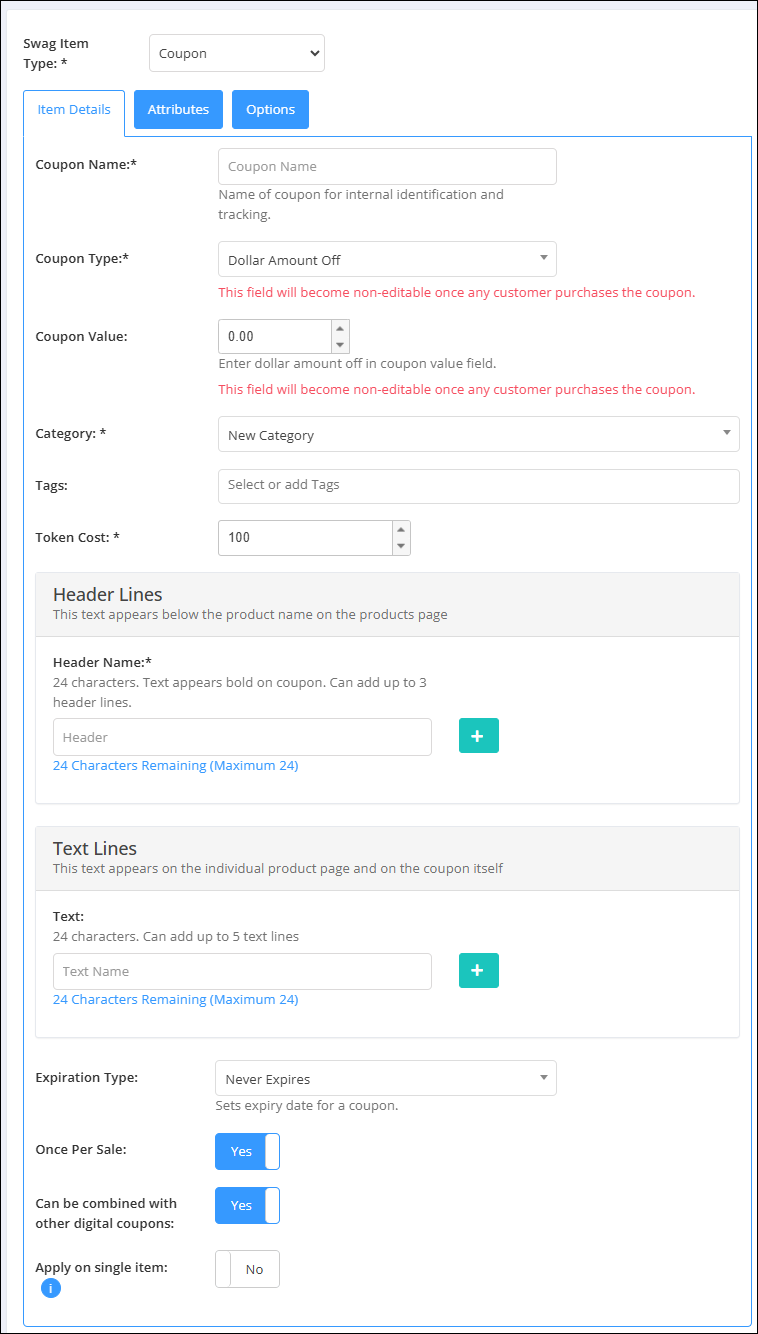The width and height of the screenshot is (758, 1334).
Task: Click the info icon under Apply on single item
Action: click(x=51, y=1288)
